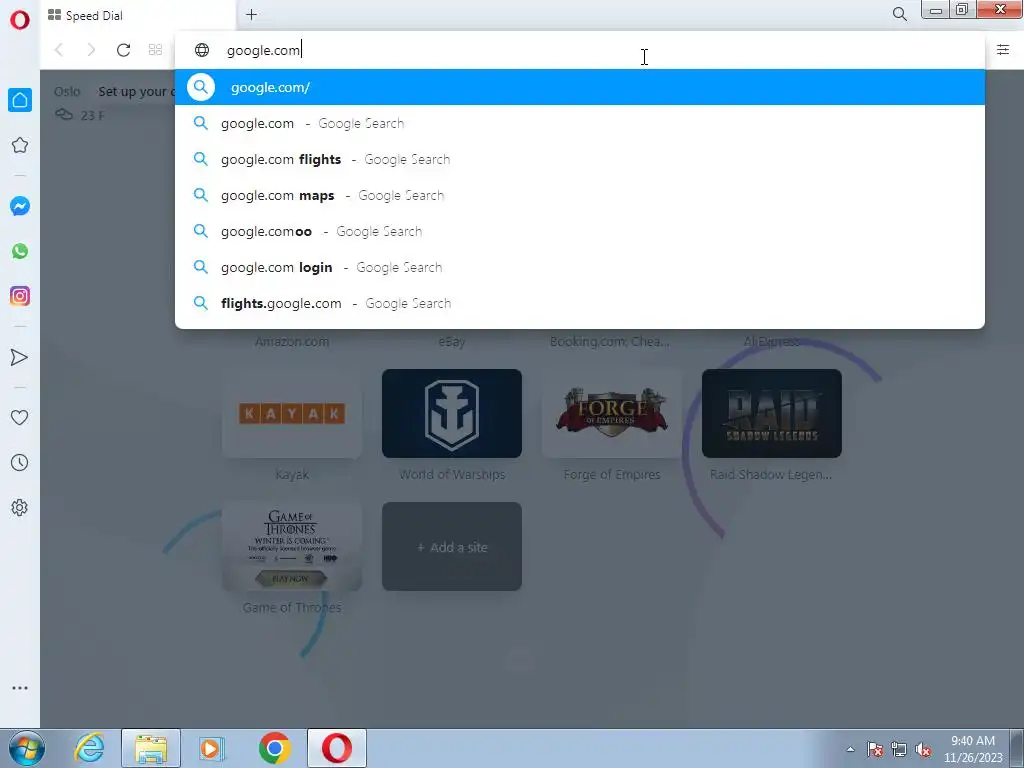Click the Opera taskbar button
Viewport: 1024px width, 768px height.
tap(337, 748)
